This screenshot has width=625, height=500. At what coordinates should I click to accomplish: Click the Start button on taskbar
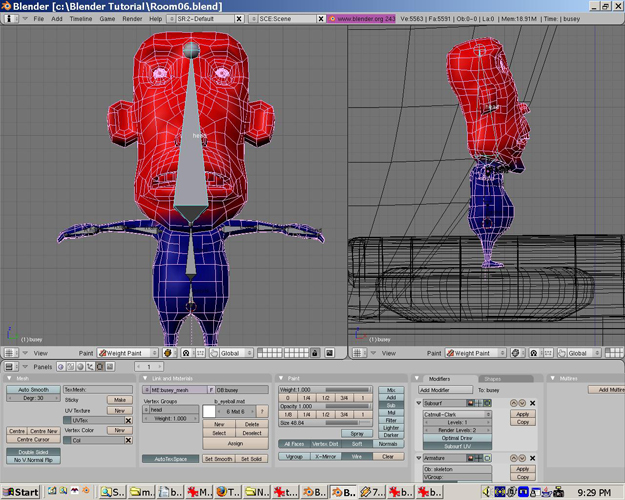coord(21,492)
